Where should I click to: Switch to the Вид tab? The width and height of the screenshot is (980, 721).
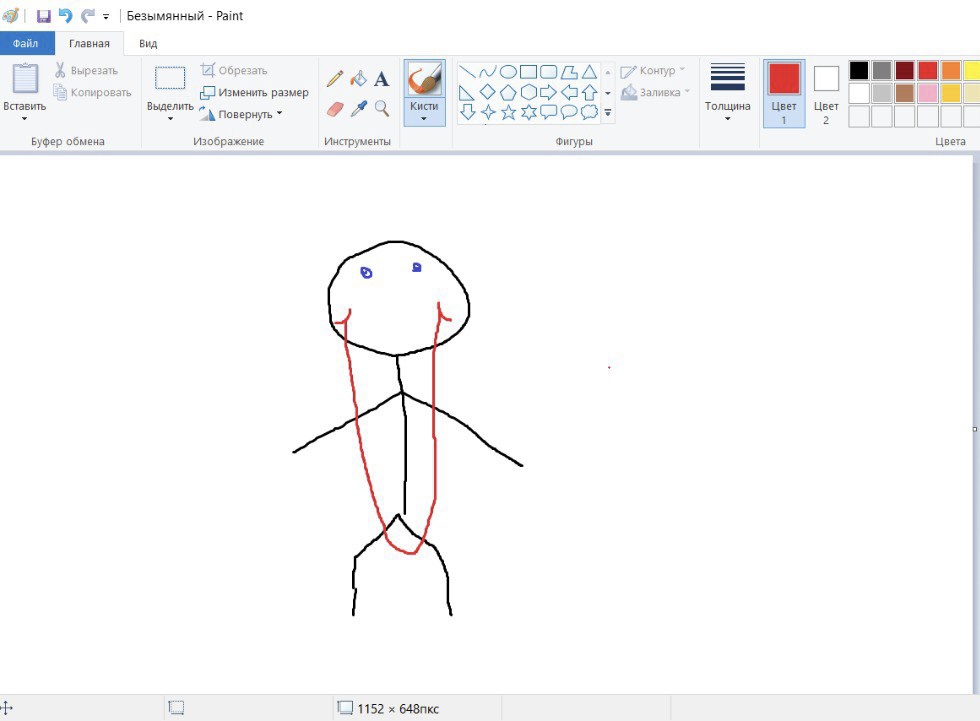click(x=148, y=43)
